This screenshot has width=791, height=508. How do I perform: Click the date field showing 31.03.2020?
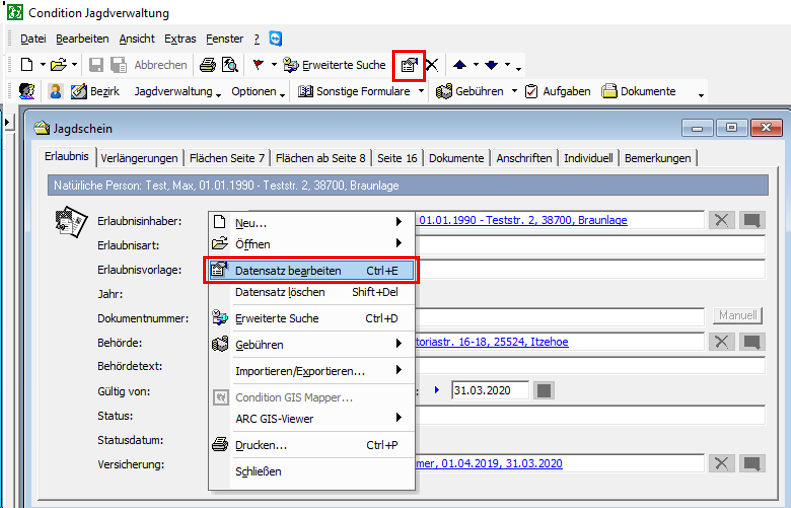coord(489,390)
